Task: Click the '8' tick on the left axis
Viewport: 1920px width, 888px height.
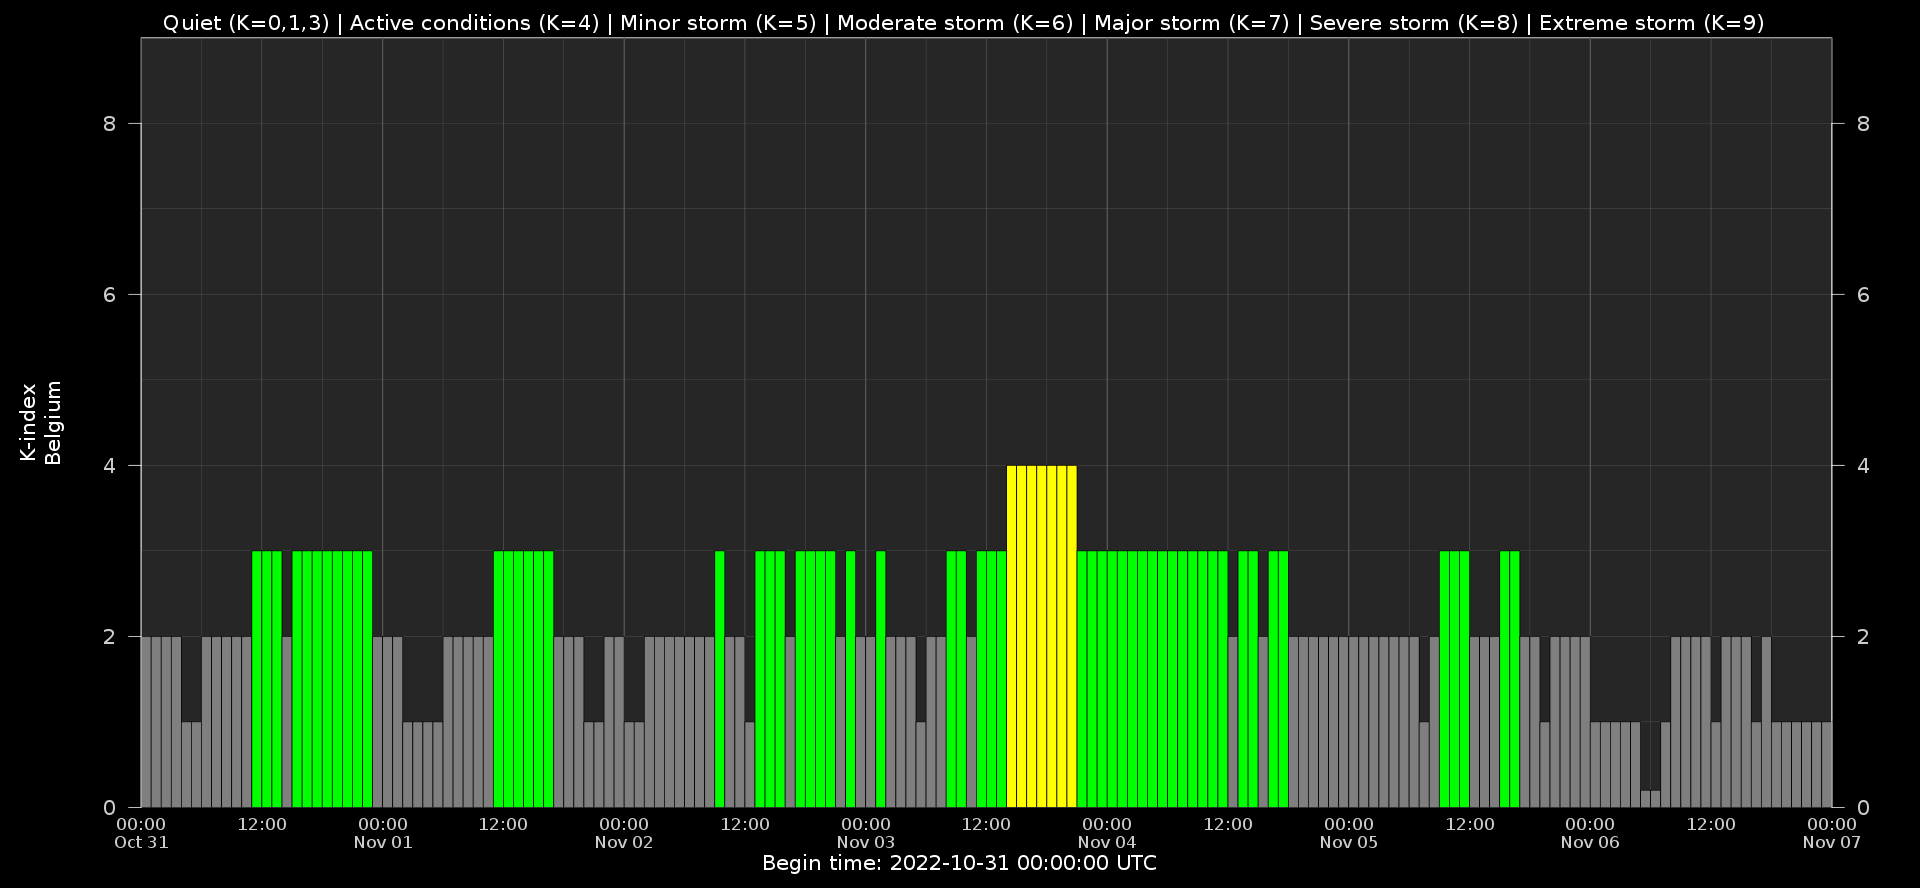Action: click(109, 124)
